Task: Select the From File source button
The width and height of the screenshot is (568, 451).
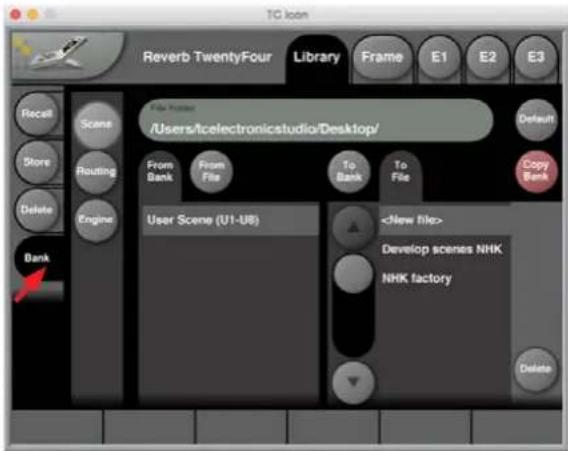Action: point(211,171)
